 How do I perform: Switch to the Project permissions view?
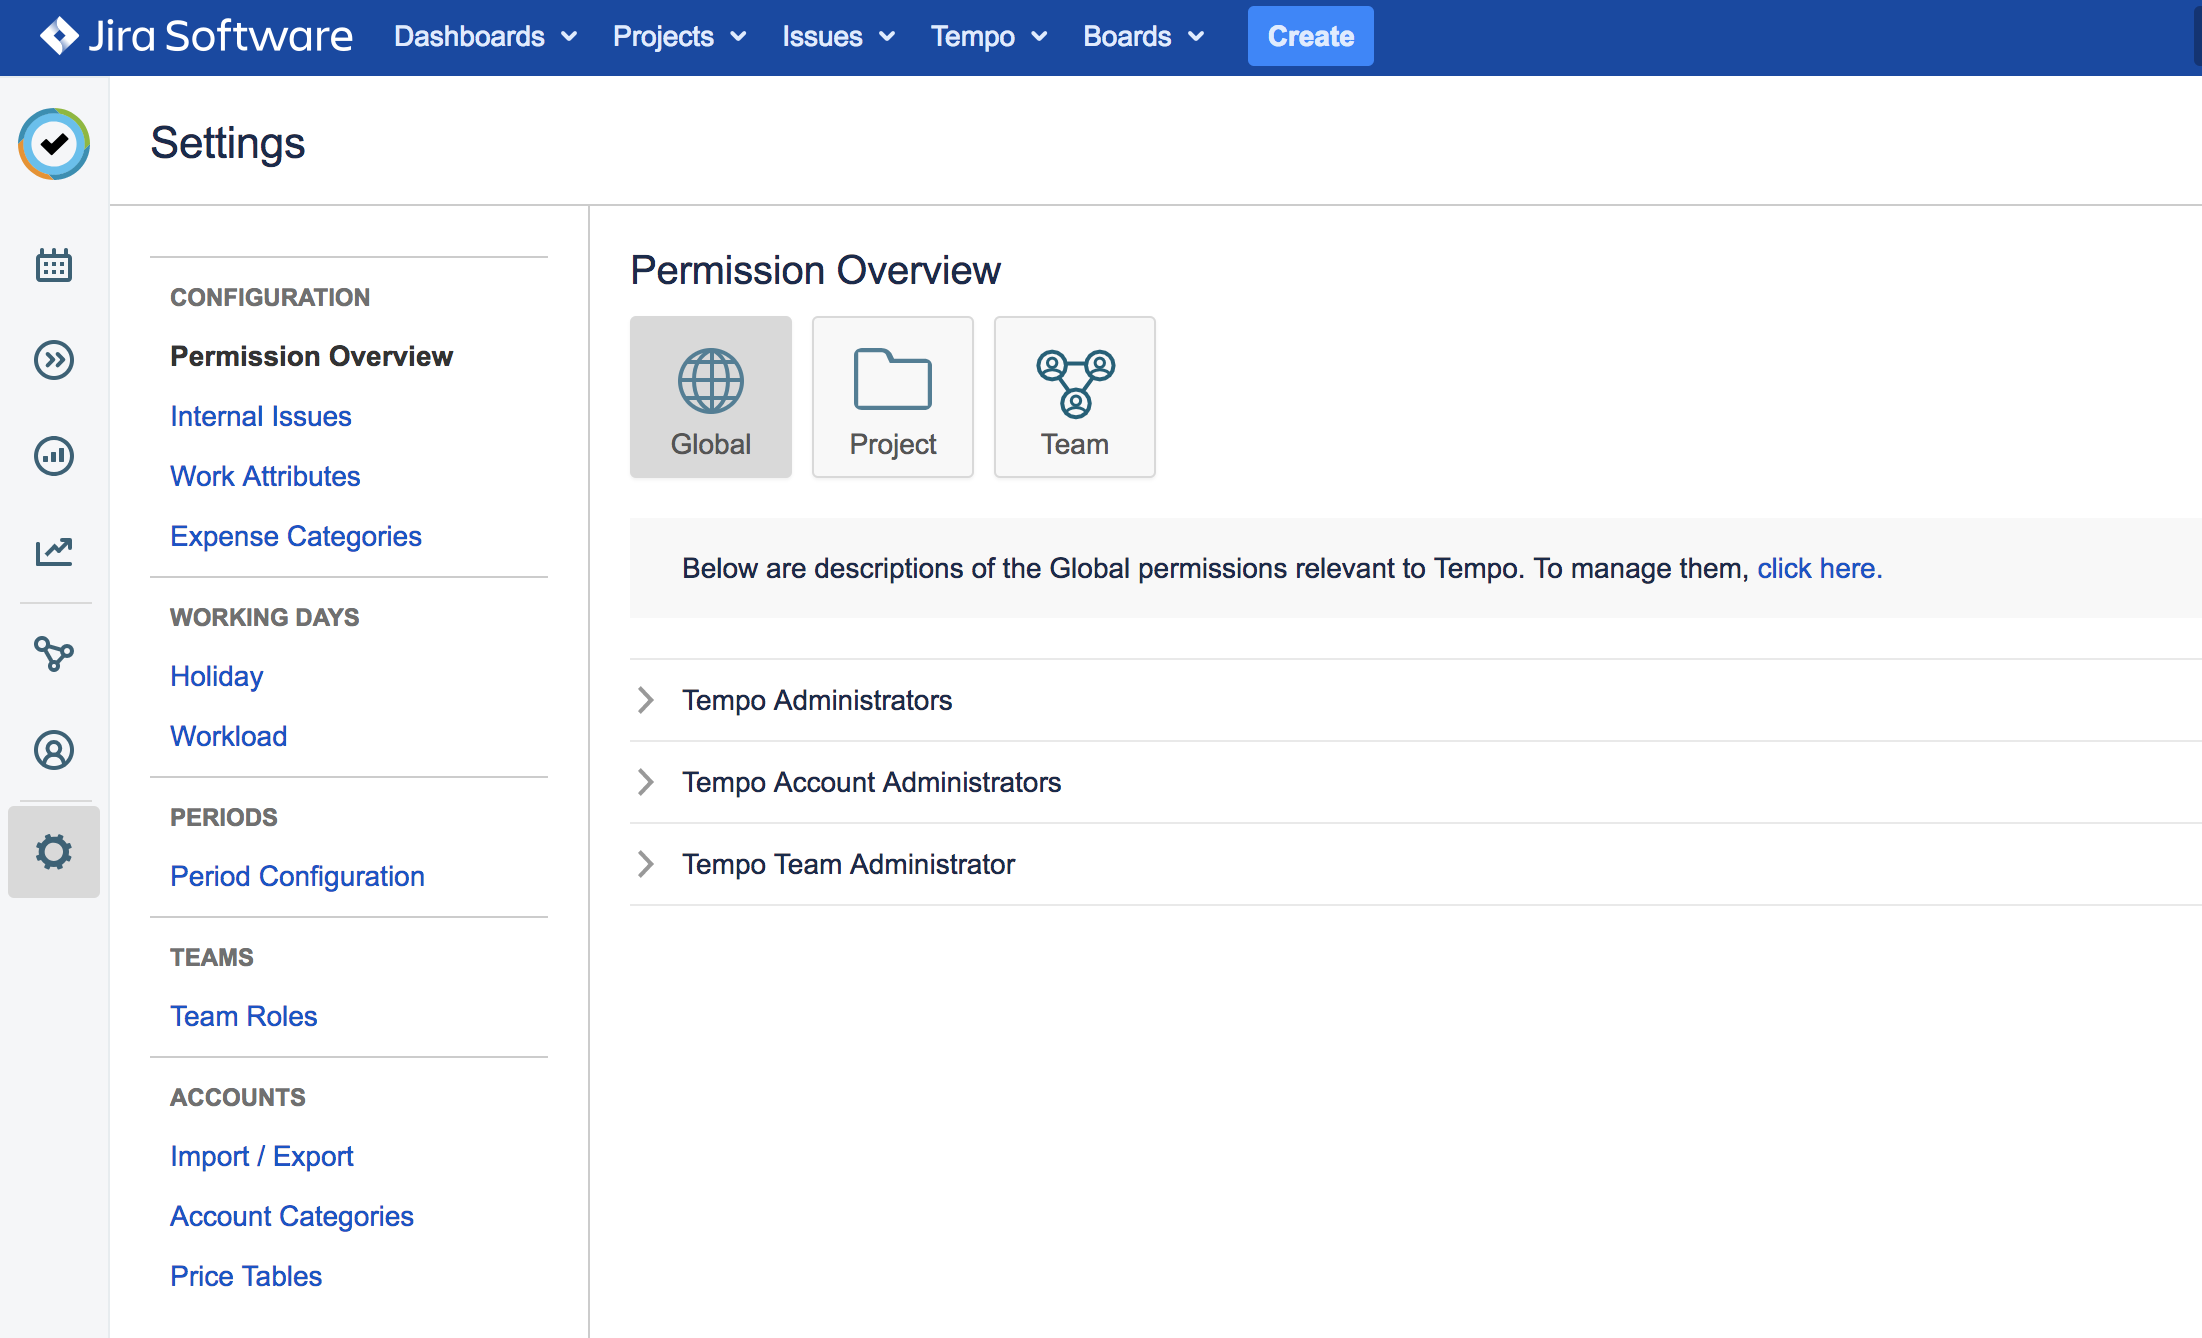tap(892, 396)
